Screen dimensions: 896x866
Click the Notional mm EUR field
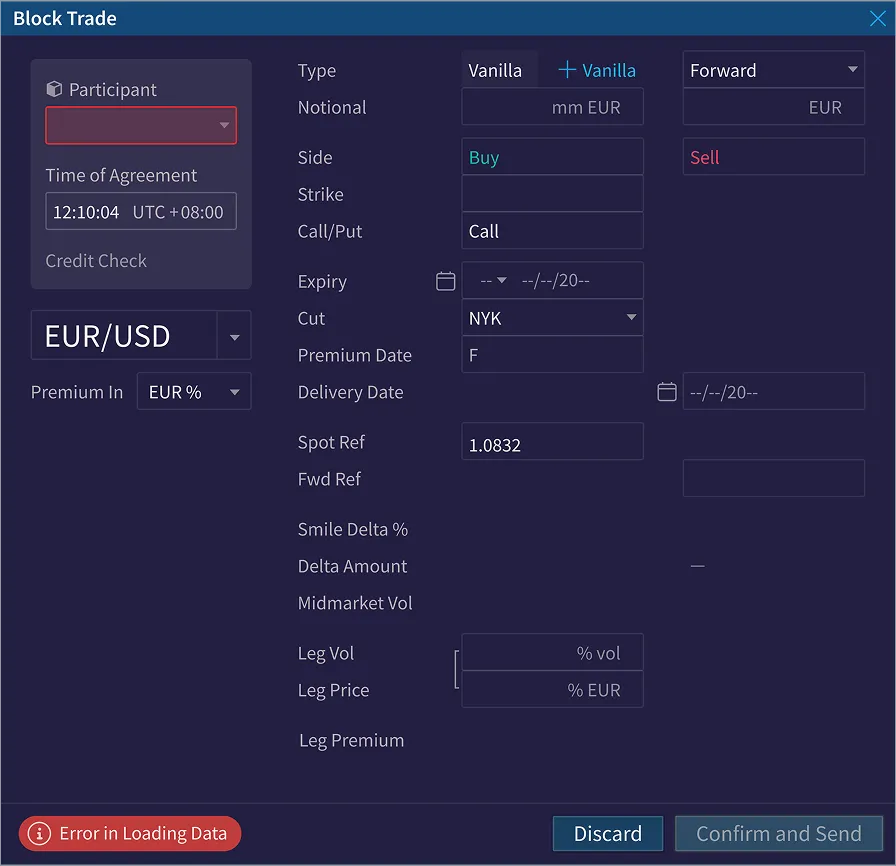(x=552, y=107)
